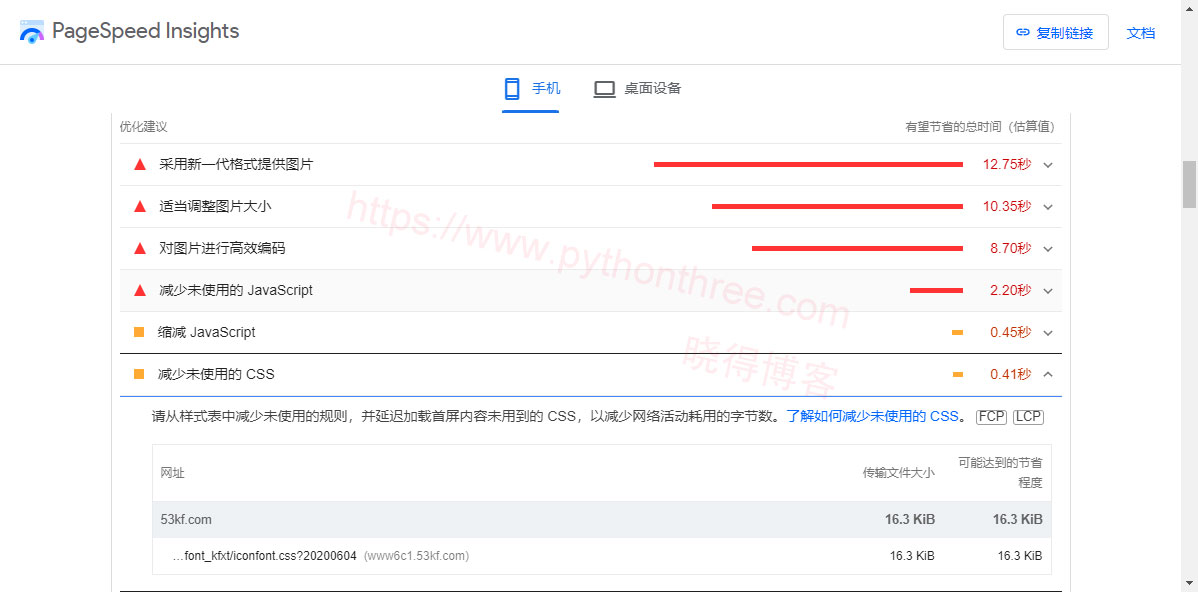Click the 减少未使用的 JavaScript audit title
The height and width of the screenshot is (592, 1198).
pos(236,290)
